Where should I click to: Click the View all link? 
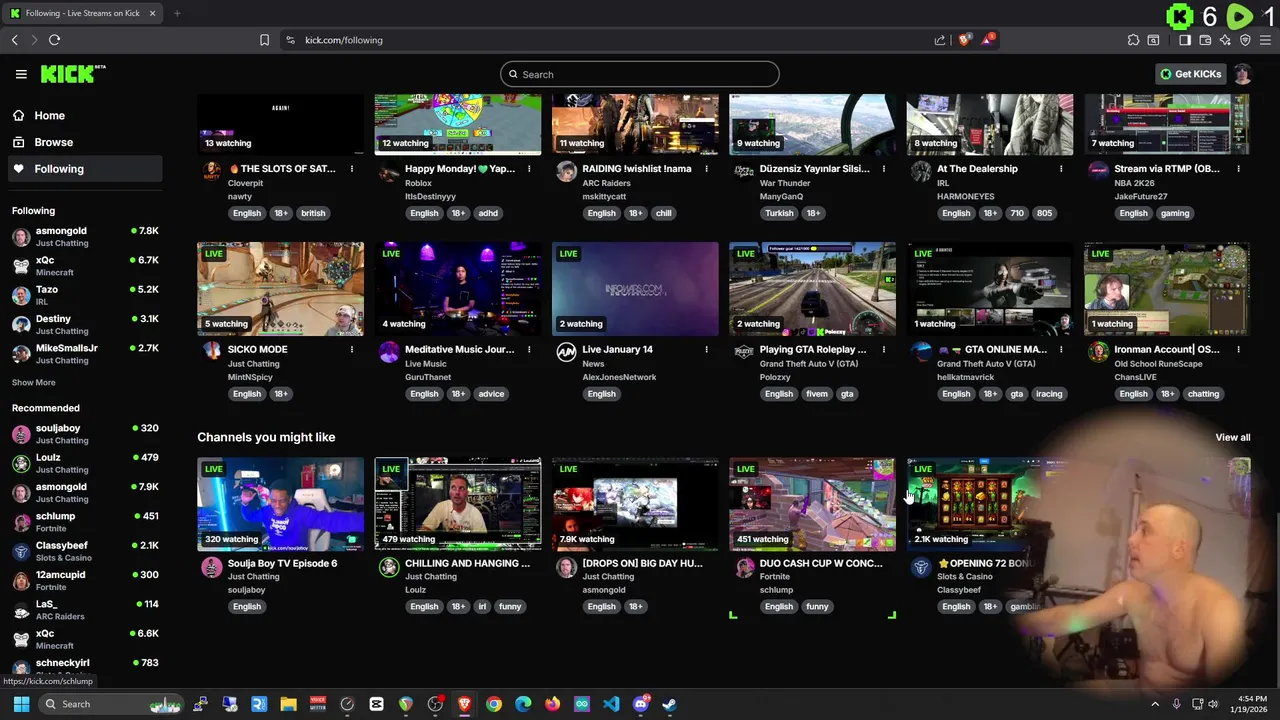1232,437
